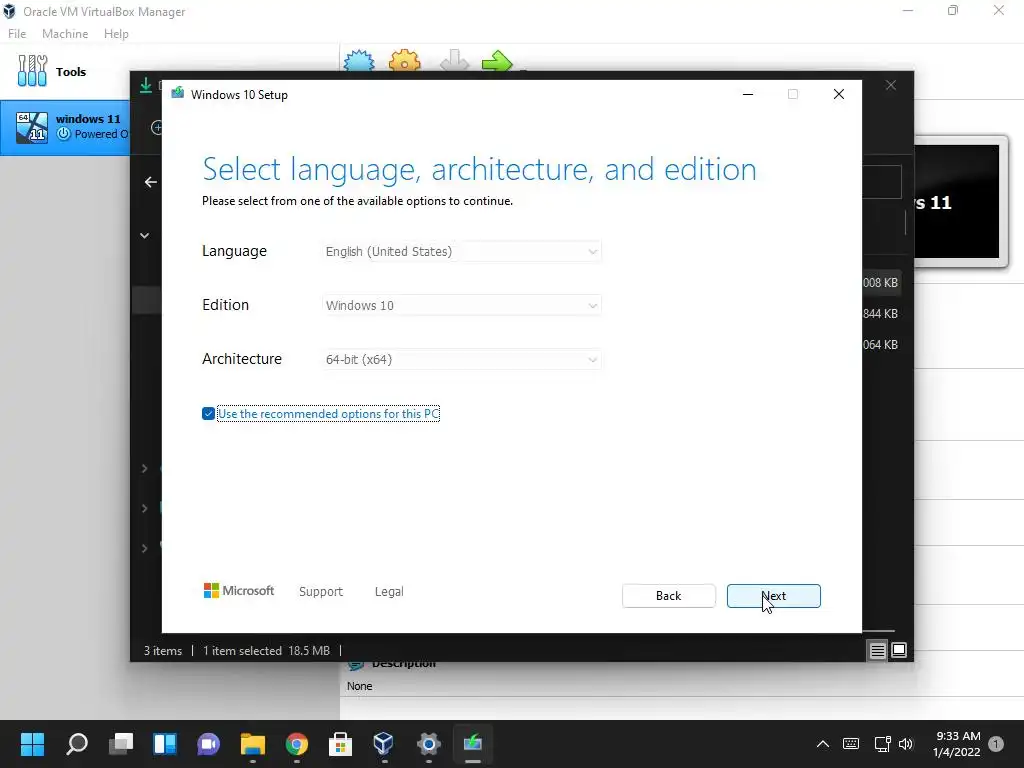Click the Description header icon in VirtualBox
This screenshot has width=1024, height=768.
pyautogui.click(x=356, y=665)
